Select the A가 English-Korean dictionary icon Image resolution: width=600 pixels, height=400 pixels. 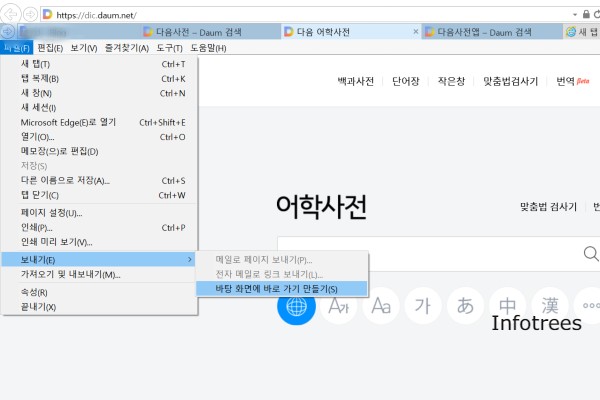coord(339,306)
